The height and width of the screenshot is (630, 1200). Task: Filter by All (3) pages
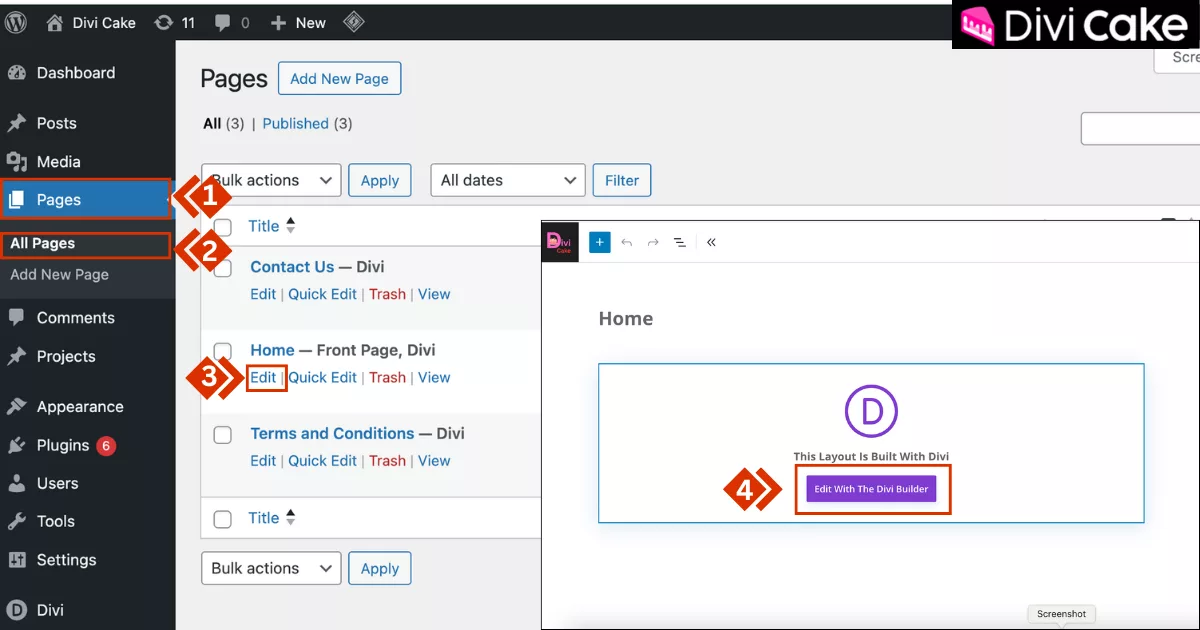[222, 124]
